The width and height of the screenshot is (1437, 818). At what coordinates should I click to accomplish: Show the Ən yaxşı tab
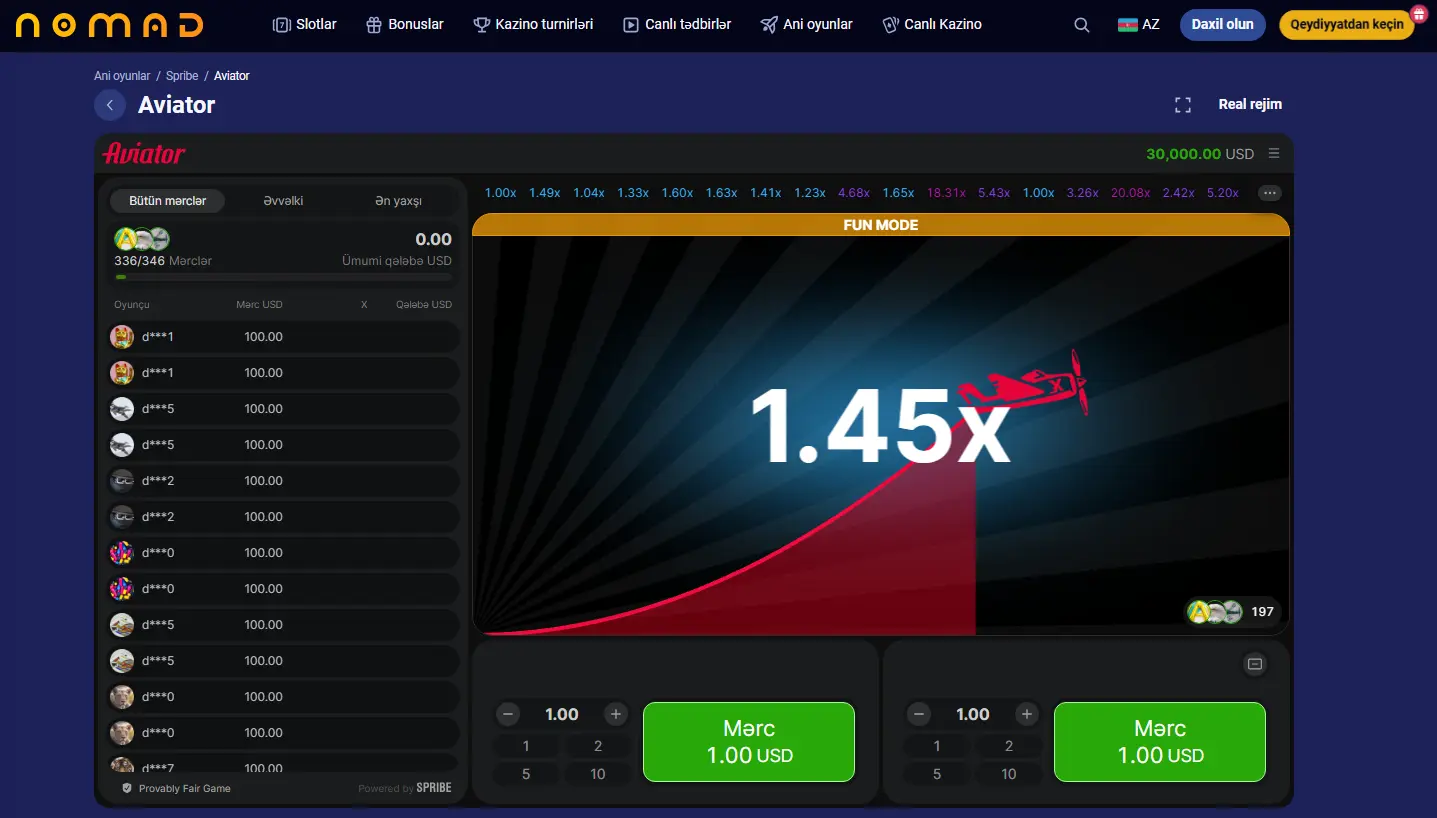tap(398, 201)
